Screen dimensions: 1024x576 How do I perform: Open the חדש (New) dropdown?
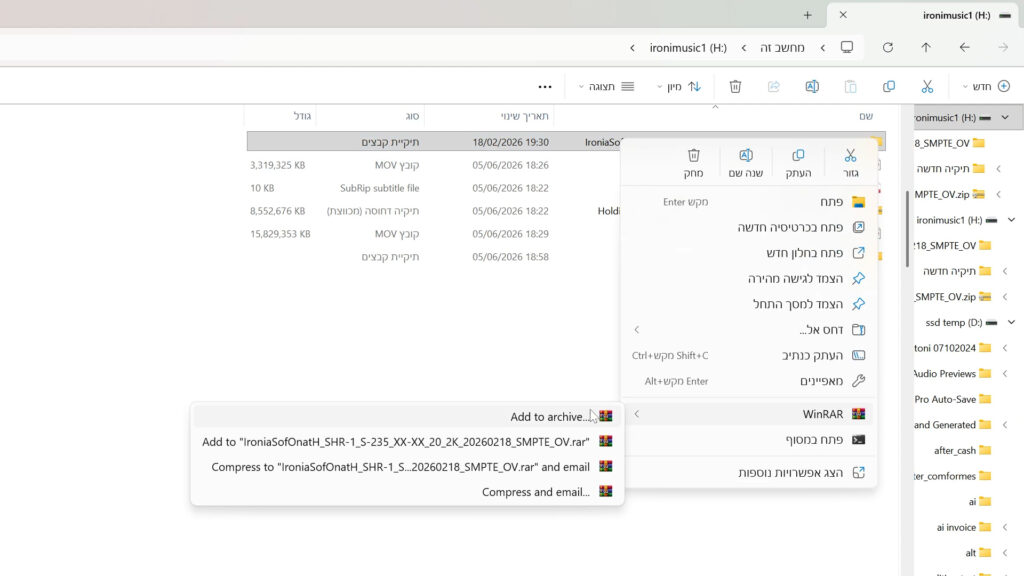click(986, 86)
